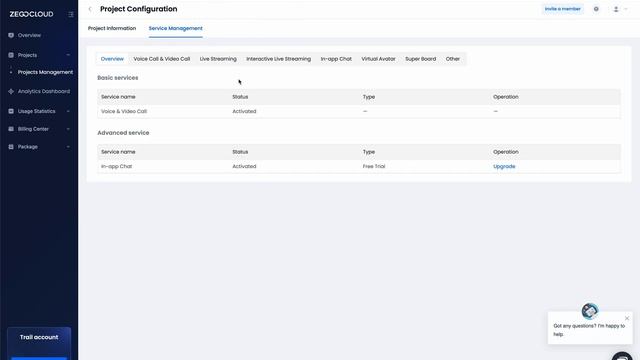The width and height of the screenshot is (640, 360).
Task: Click the Advanced service heading
Action: click(x=123, y=133)
